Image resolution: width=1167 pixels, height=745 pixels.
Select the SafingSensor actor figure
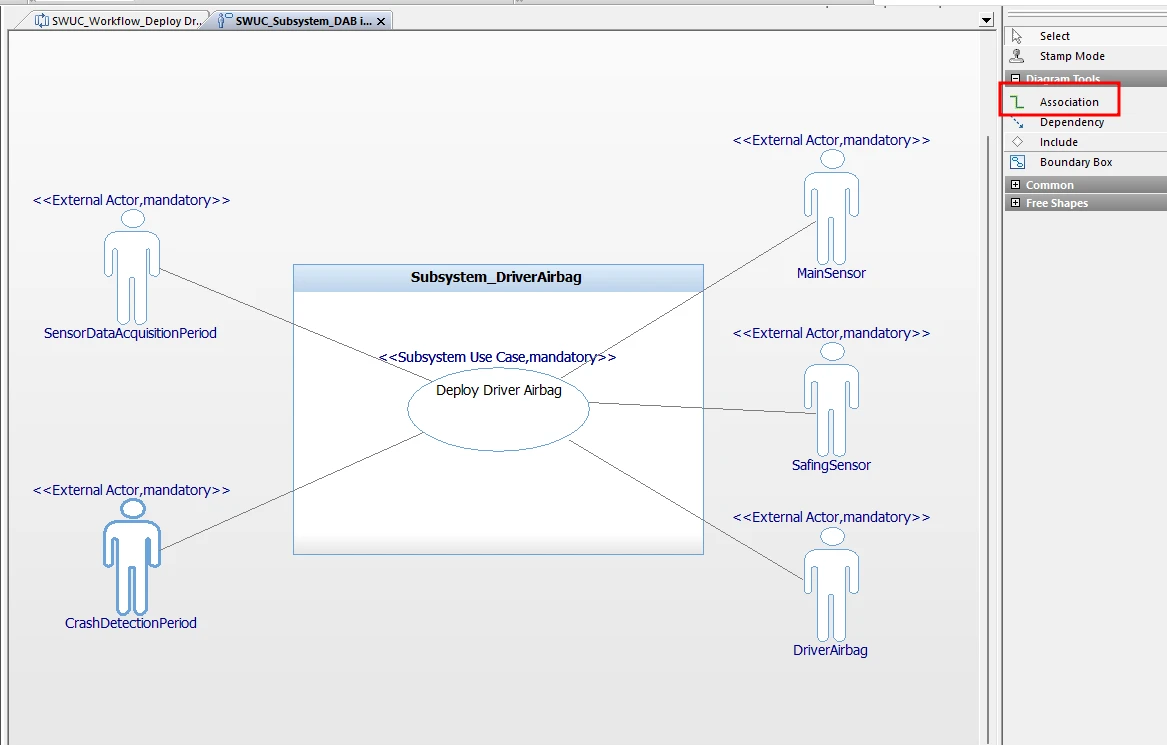coord(831,400)
